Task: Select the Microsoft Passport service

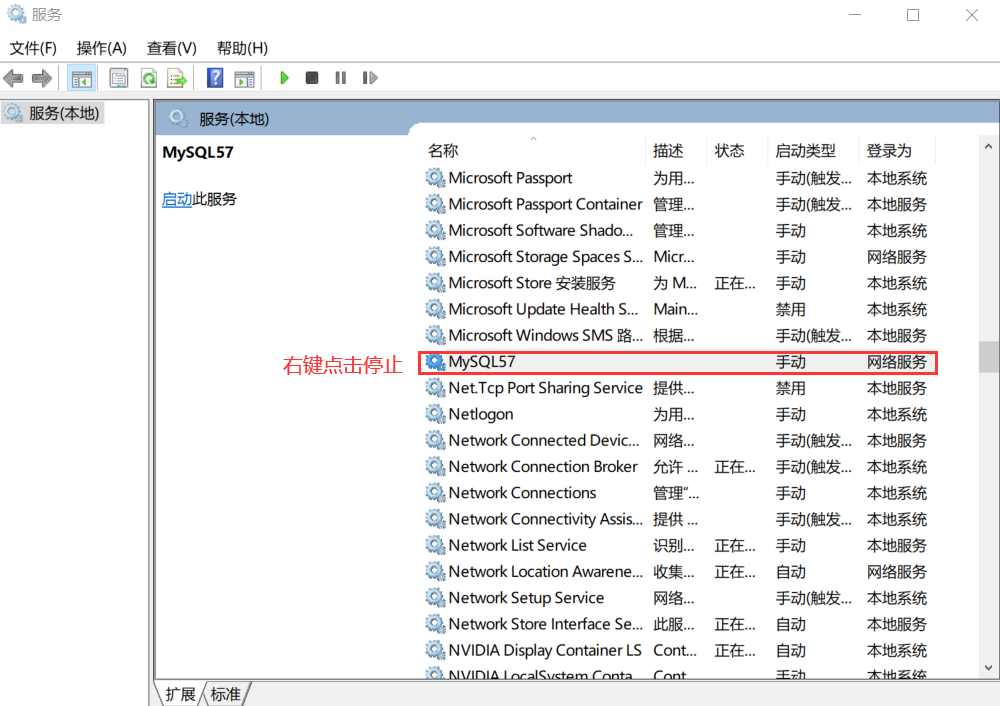Action: click(x=678, y=178)
